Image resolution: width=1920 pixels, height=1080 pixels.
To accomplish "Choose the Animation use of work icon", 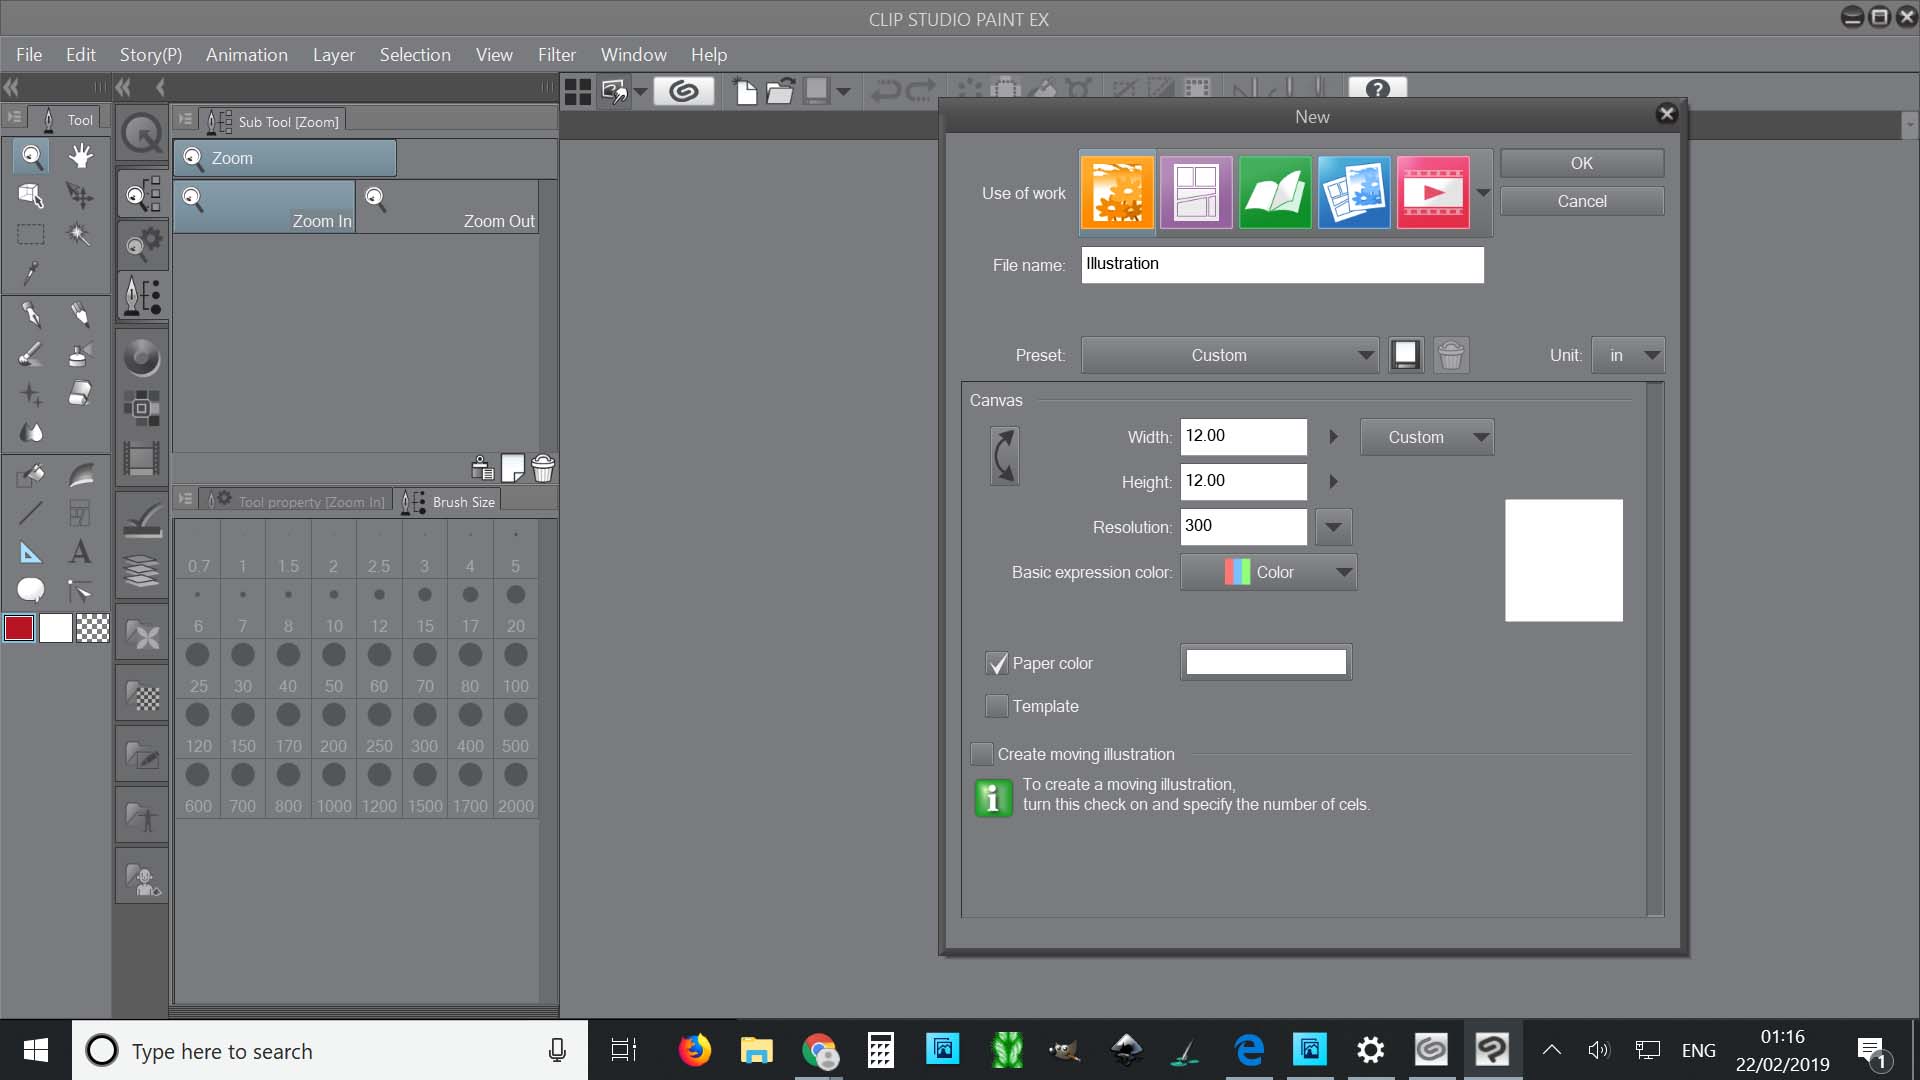I will pos(1433,192).
